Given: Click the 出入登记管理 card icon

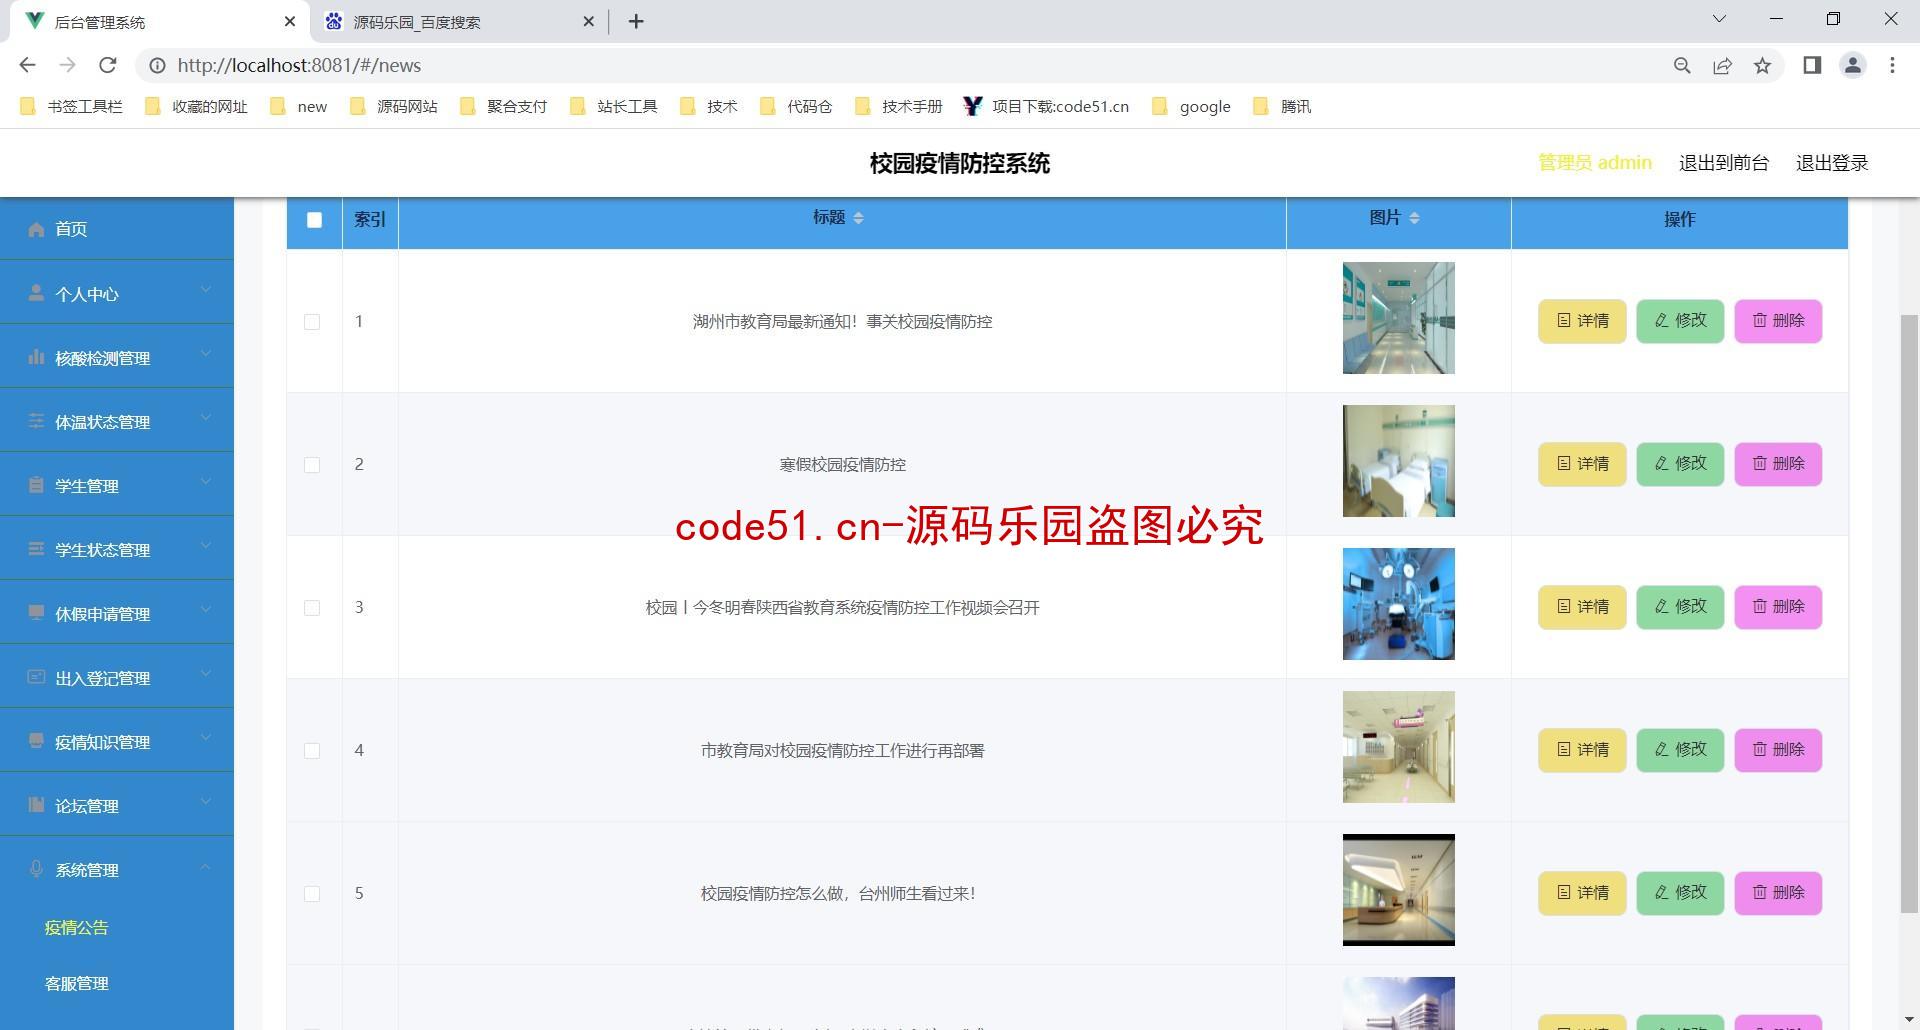Looking at the screenshot, I should [36, 677].
